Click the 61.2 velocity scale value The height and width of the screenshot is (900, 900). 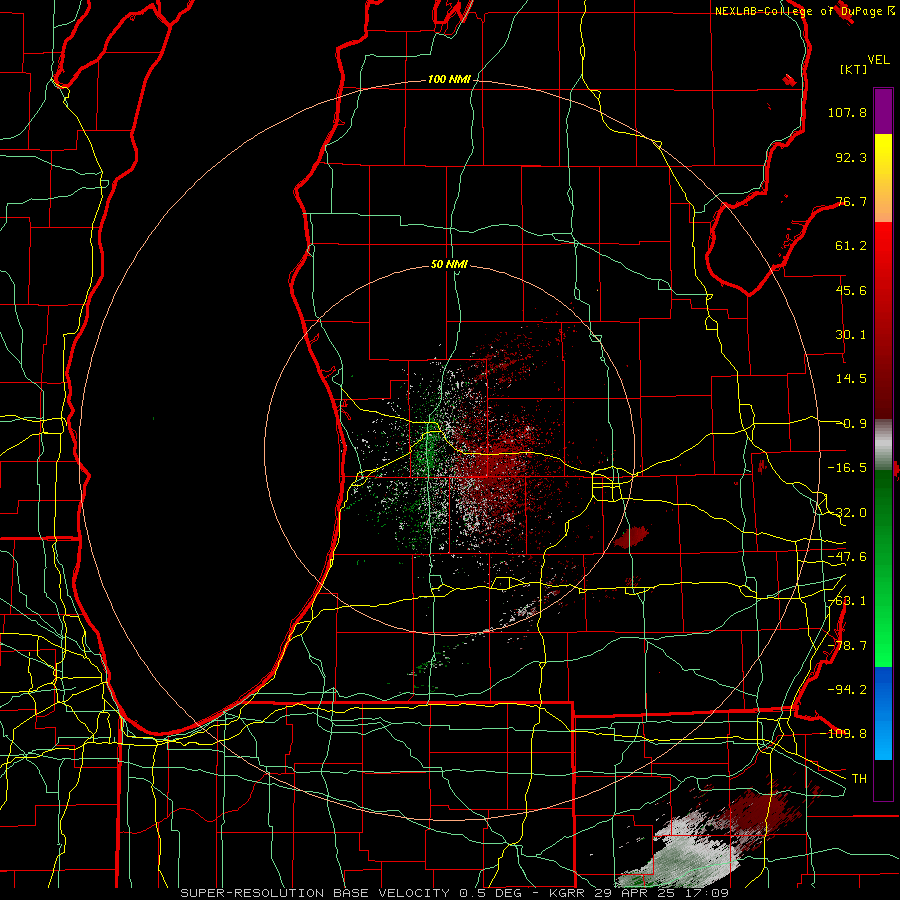point(851,246)
